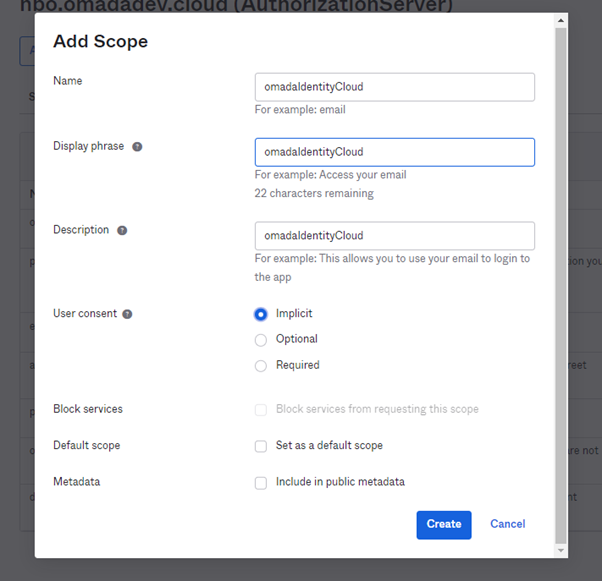Image resolution: width=602 pixels, height=581 pixels.
Task: Click the Metadata label
Action: click(77, 482)
